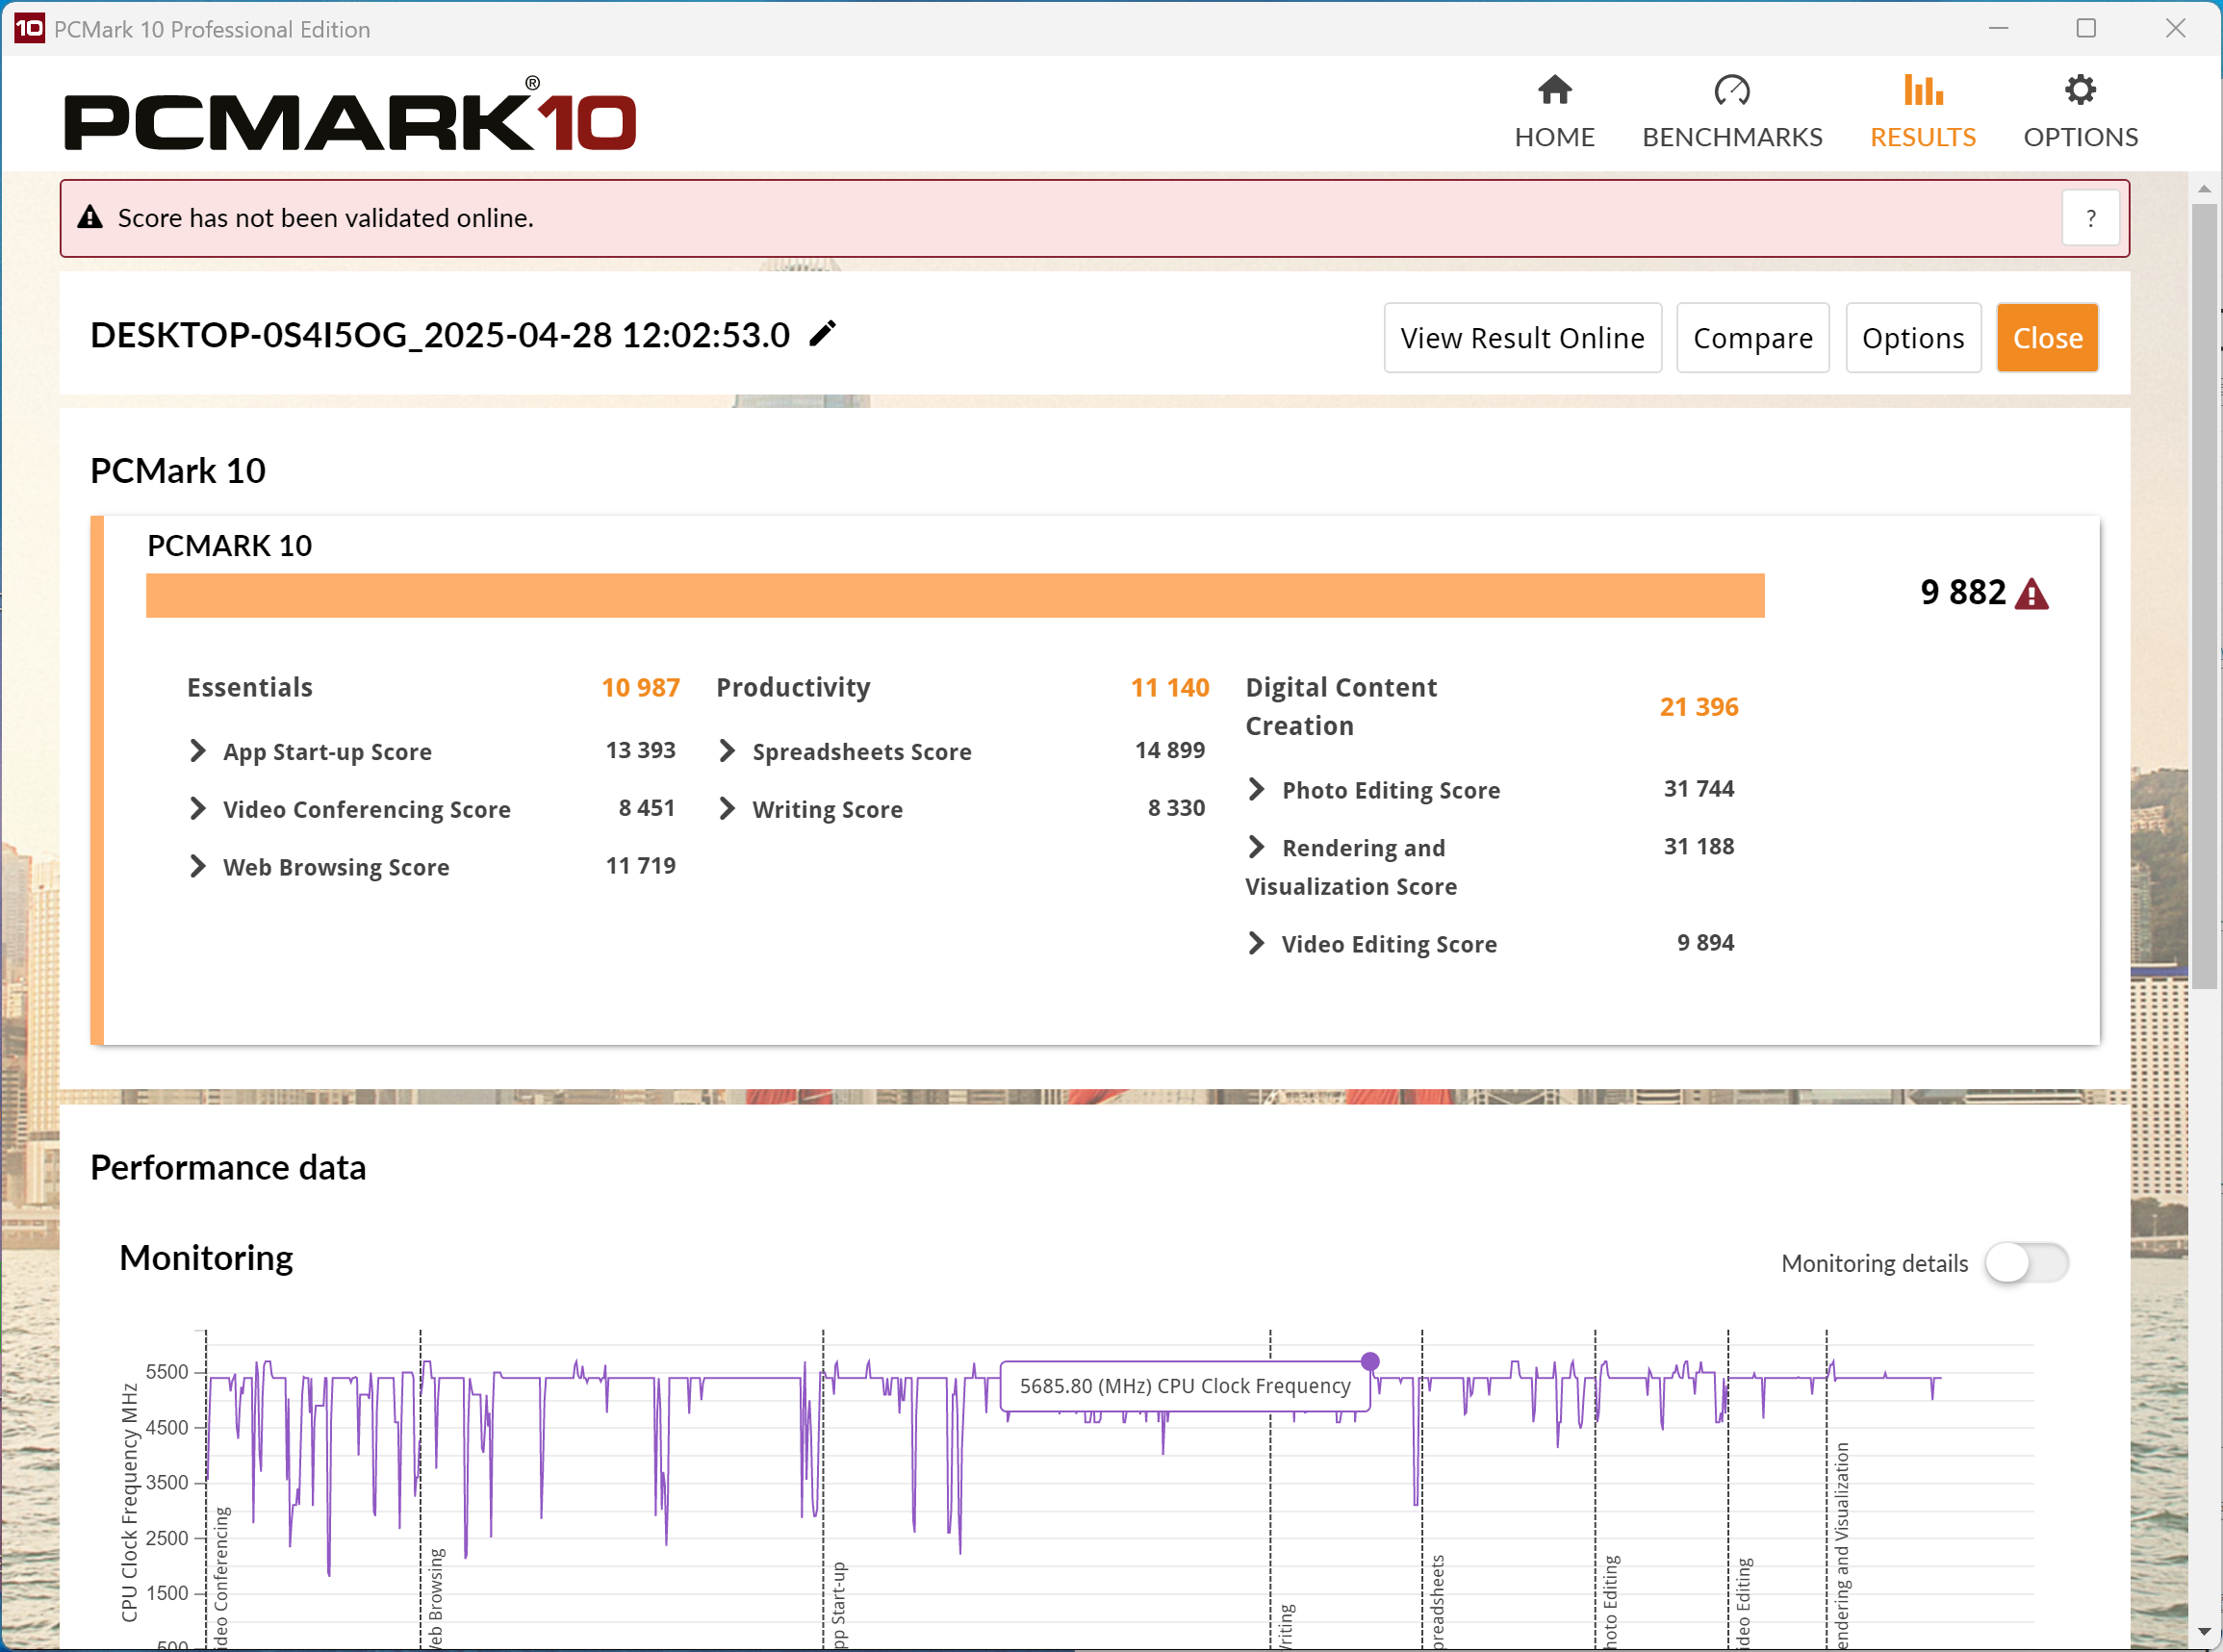Click the vertical scrollbar thumb
Screen dimensions: 2223x1652
[2204, 596]
